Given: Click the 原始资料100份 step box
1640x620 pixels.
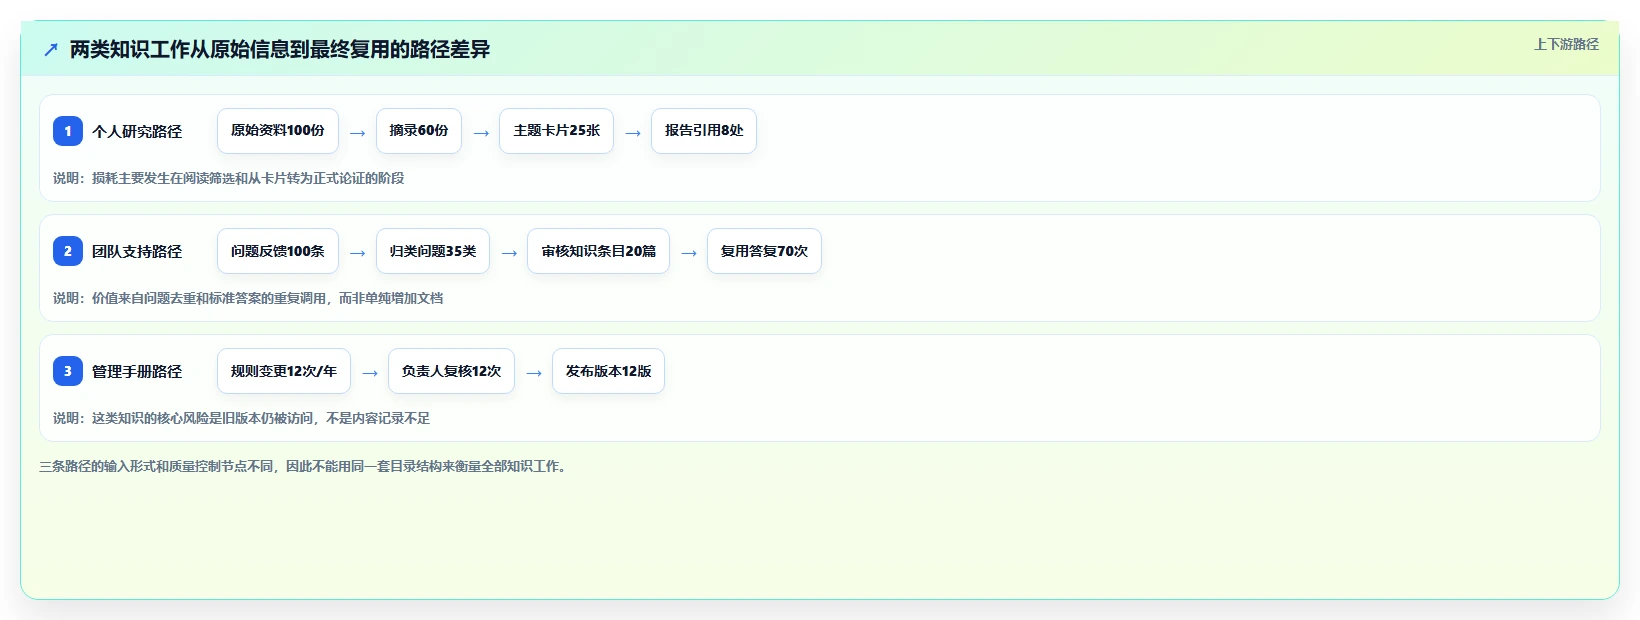Looking at the screenshot, I should click(278, 131).
